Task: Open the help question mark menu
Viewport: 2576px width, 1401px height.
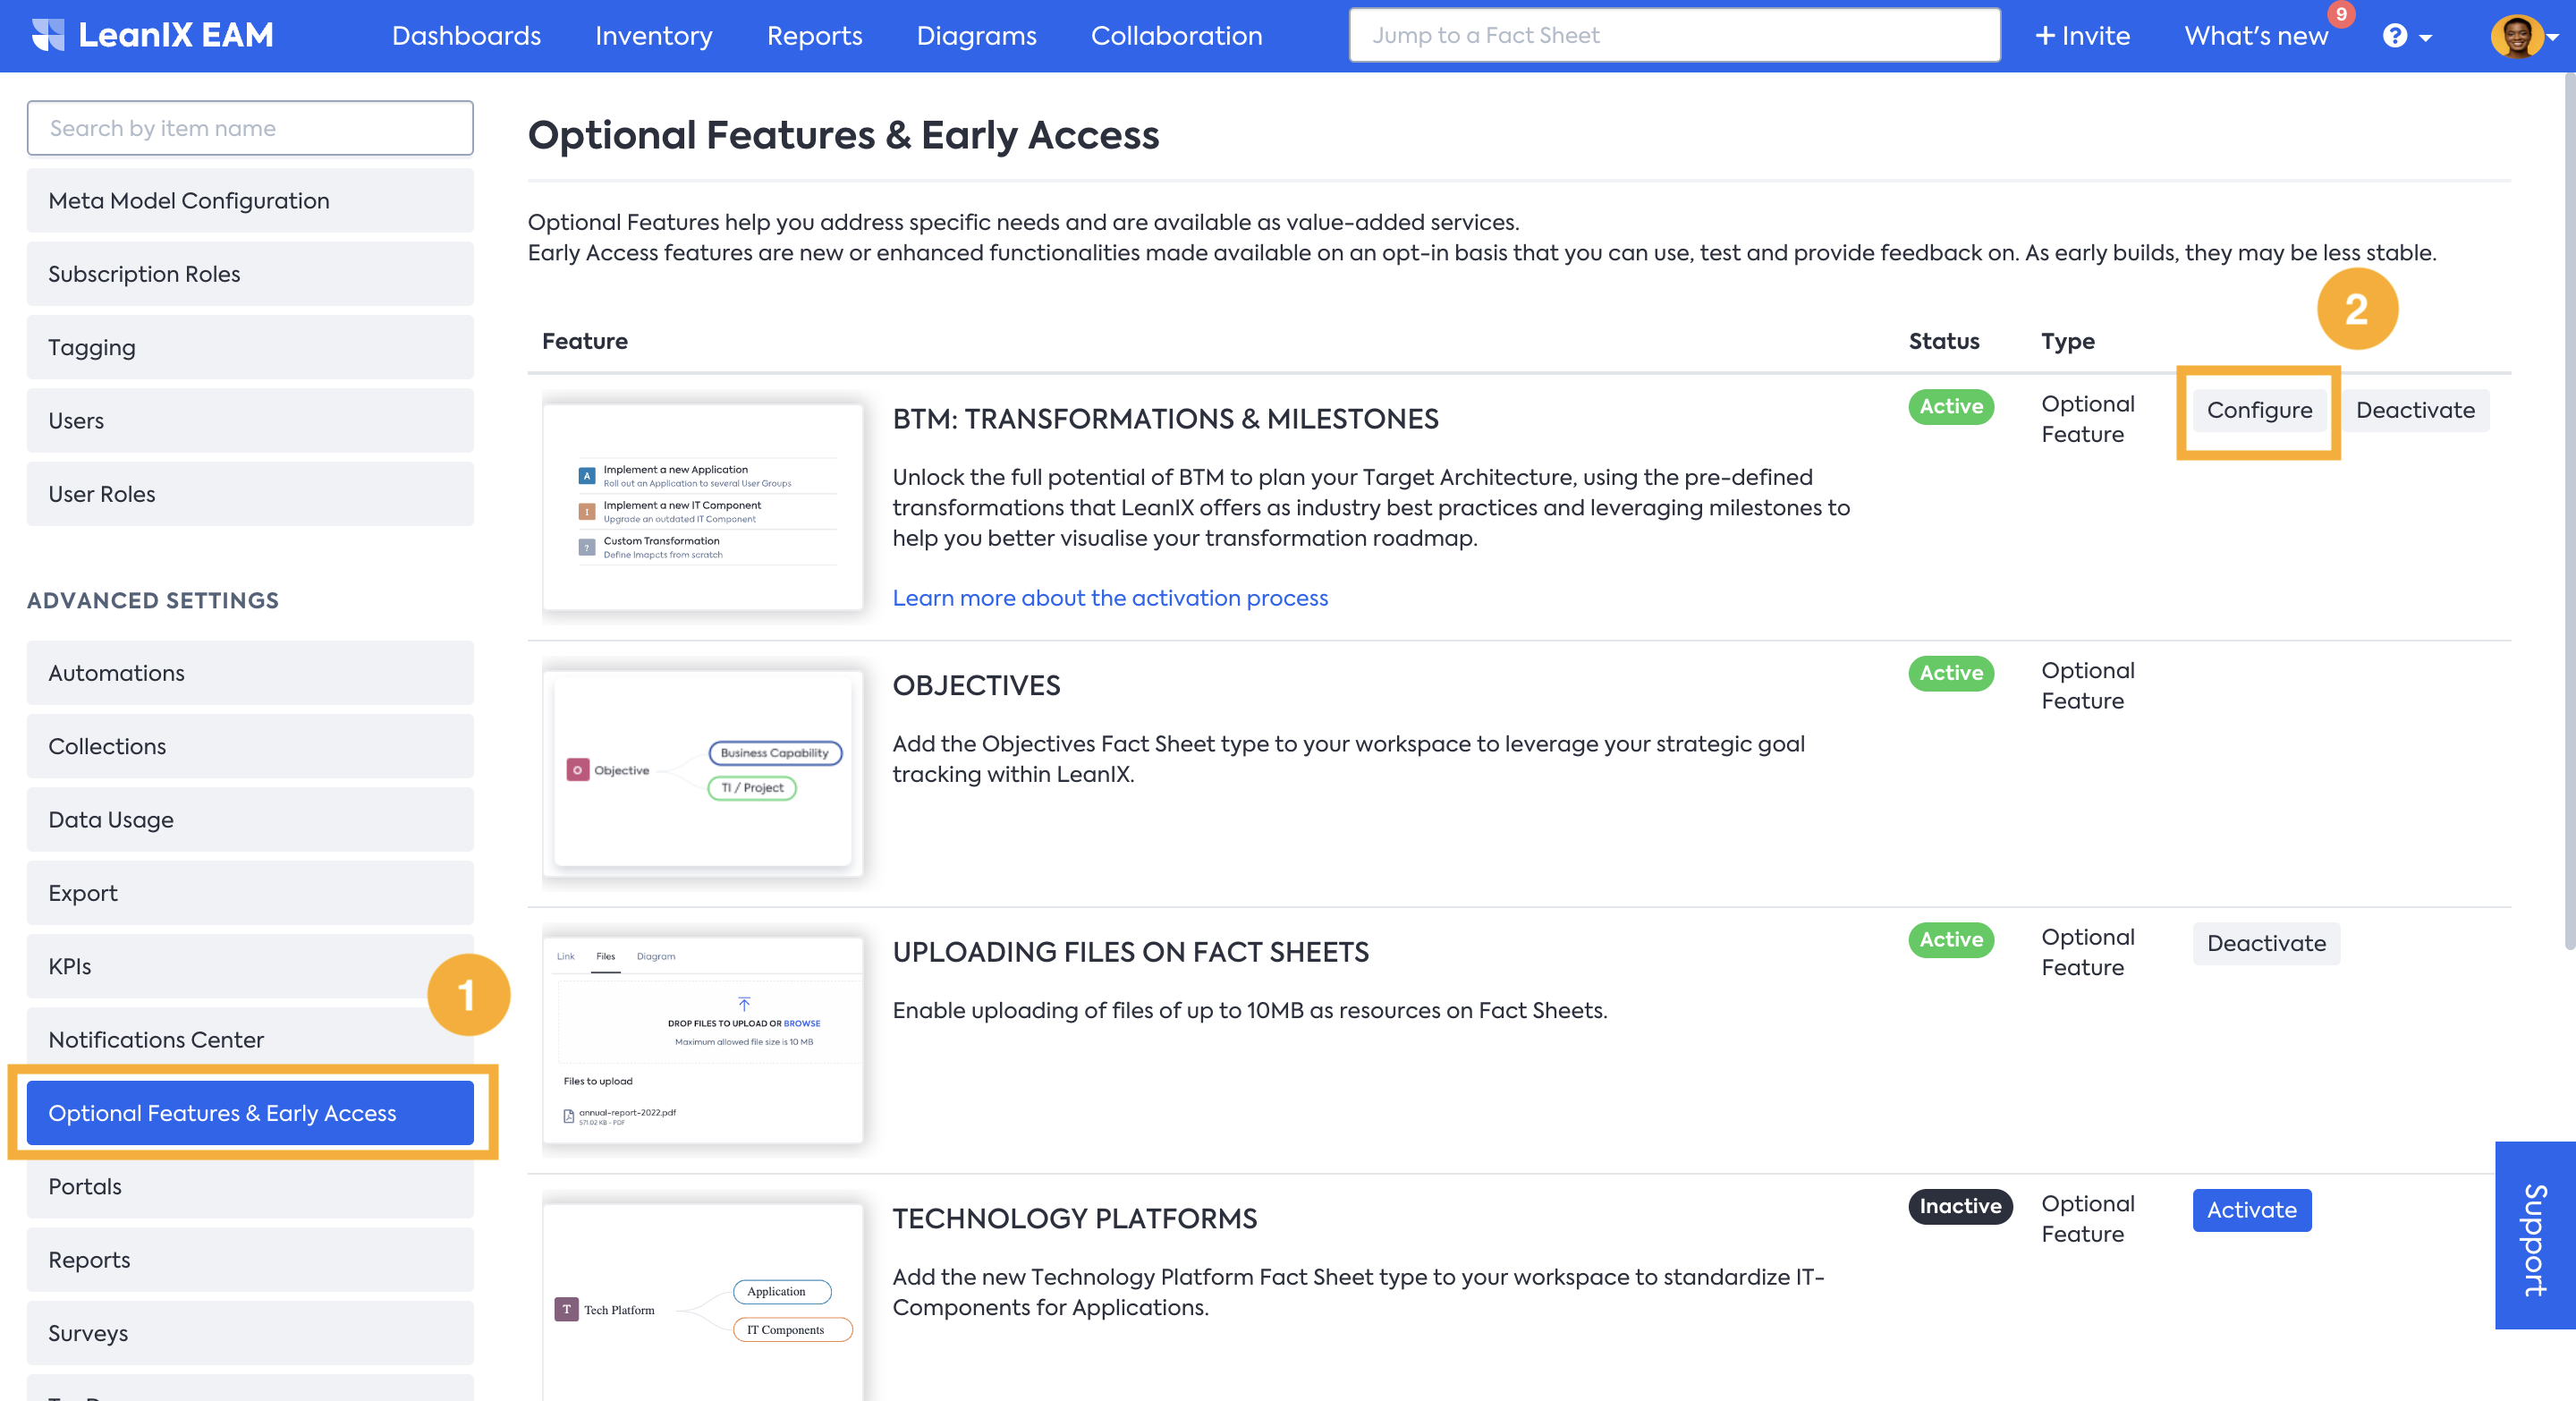Action: pyautogui.click(x=2394, y=36)
